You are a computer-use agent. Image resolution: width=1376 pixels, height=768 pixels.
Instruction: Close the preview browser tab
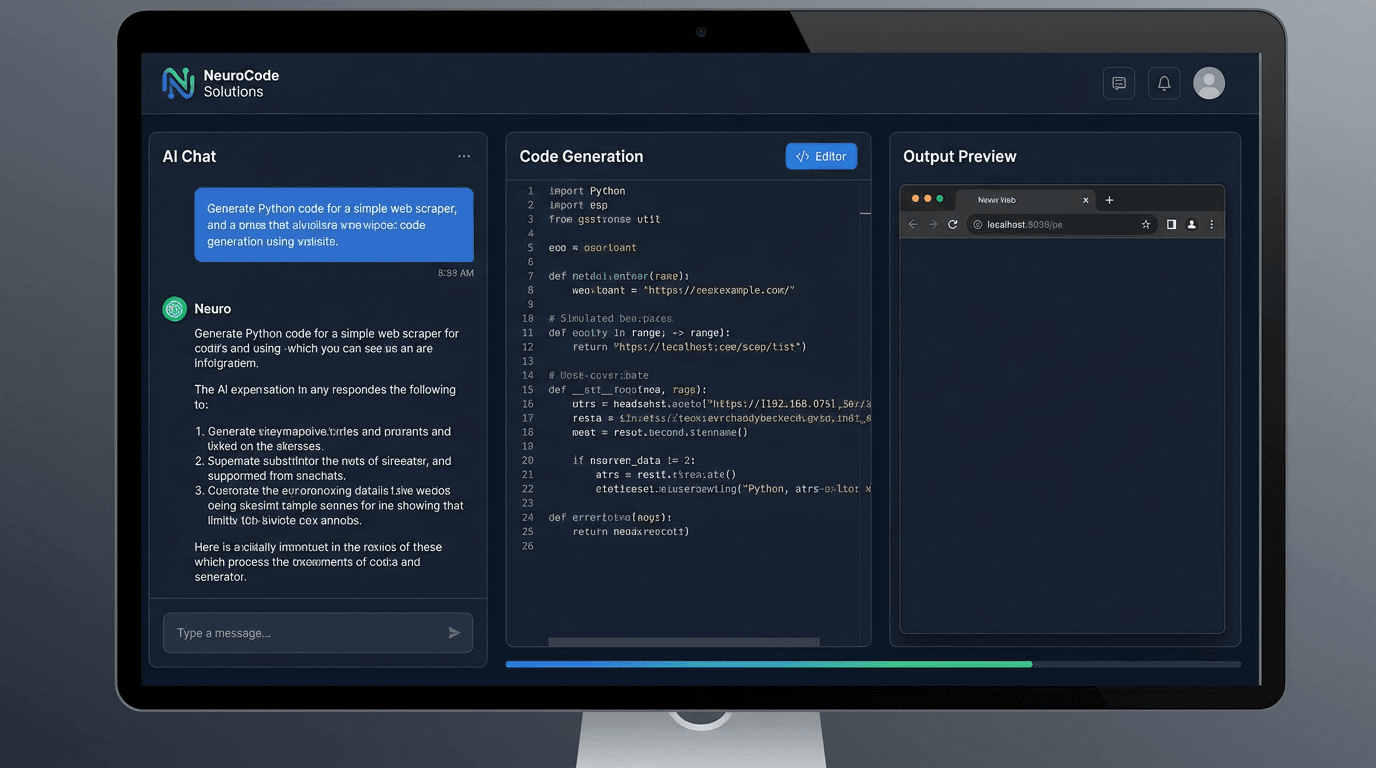tap(1086, 200)
